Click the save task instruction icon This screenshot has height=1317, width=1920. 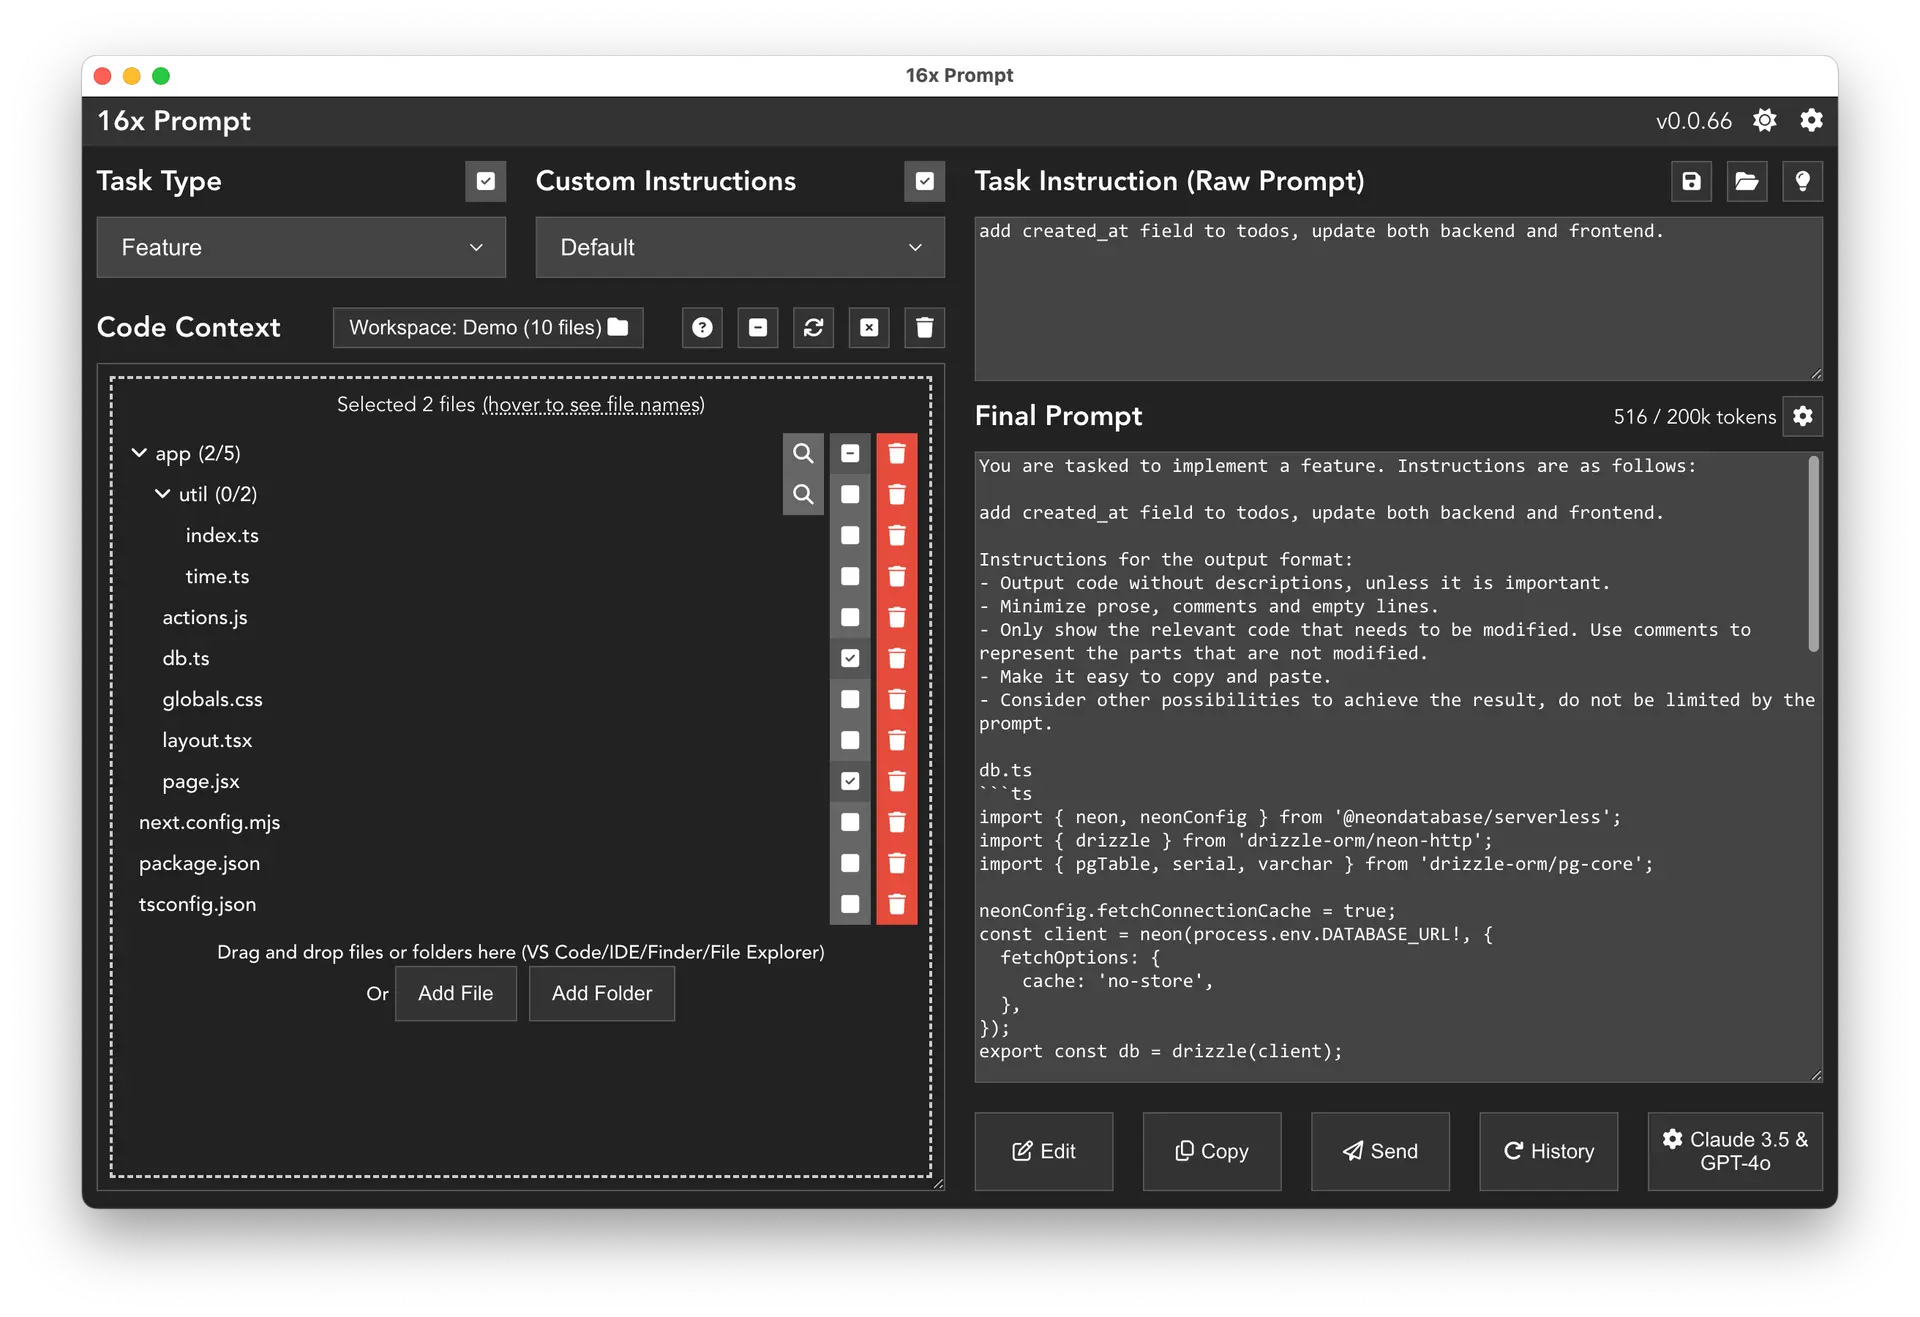pos(1691,181)
